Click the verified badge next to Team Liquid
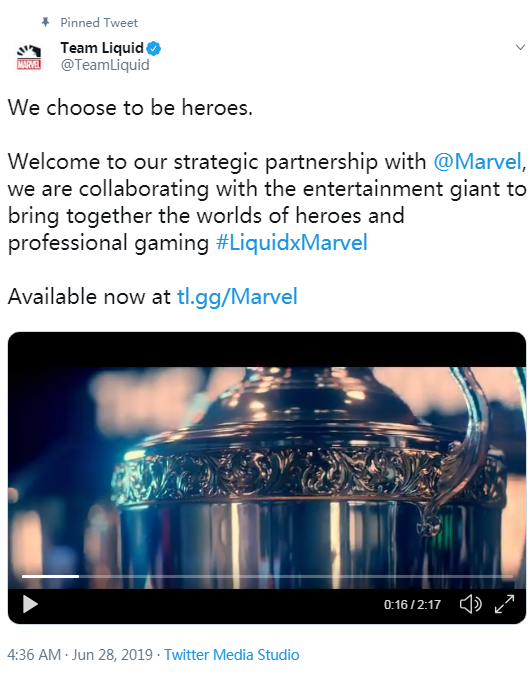This screenshot has width=530, height=674. click(x=153, y=49)
